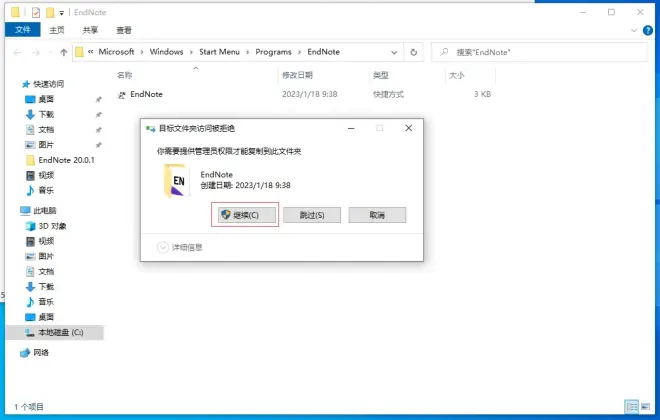Select This PC (此电脑) in sidebar
This screenshot has width=660, height=420.
[x=44, y=210]
